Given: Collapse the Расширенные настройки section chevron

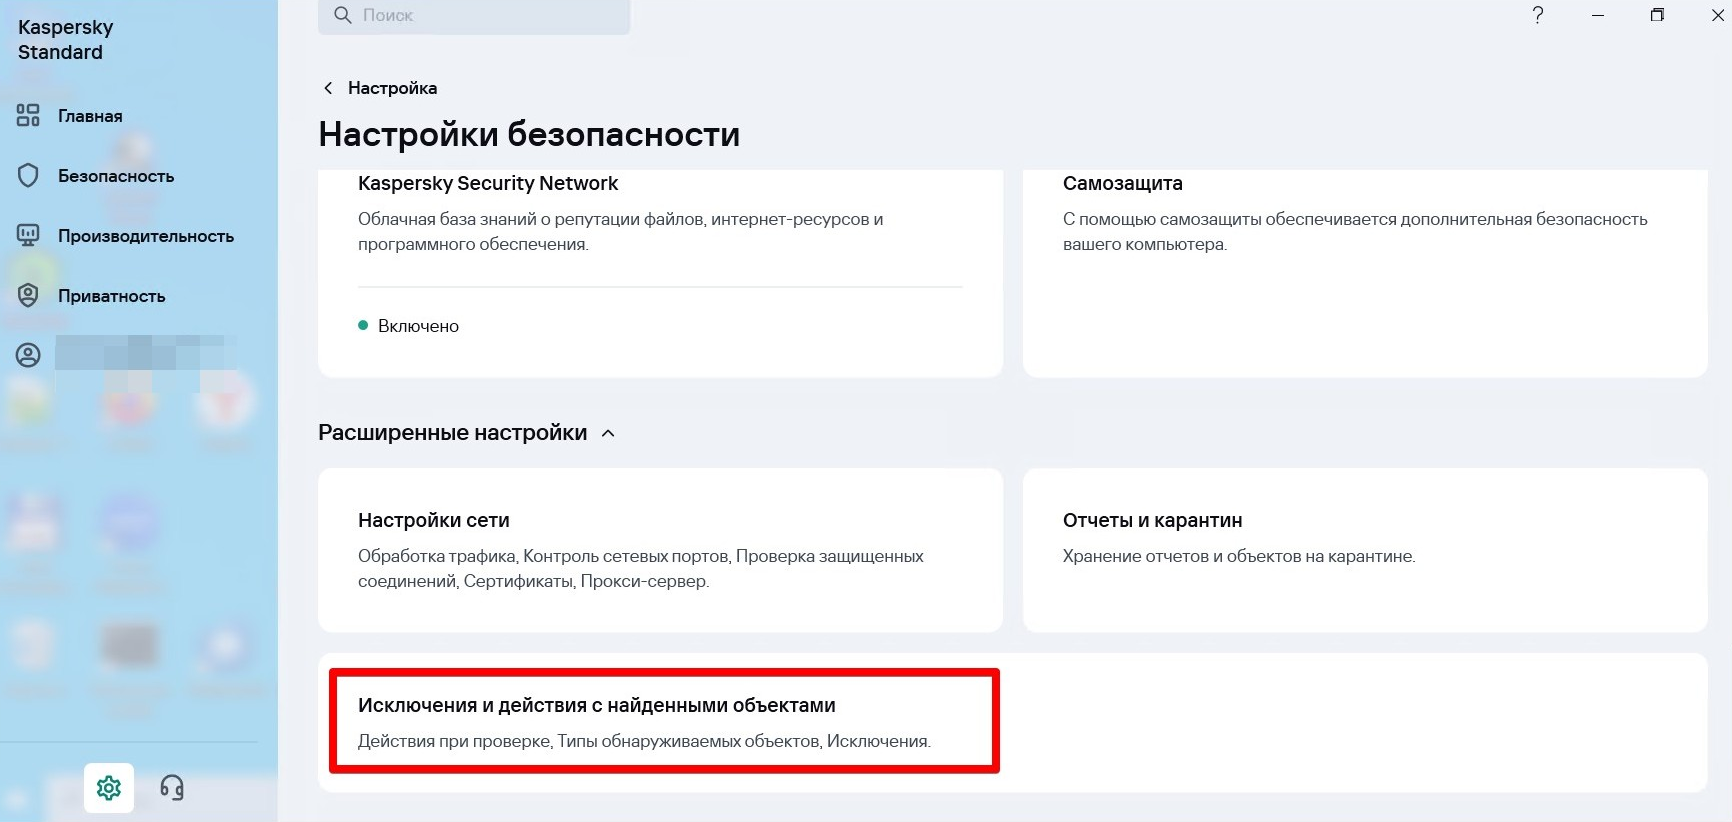Looking at the screenshot, I should coord(608,433).
